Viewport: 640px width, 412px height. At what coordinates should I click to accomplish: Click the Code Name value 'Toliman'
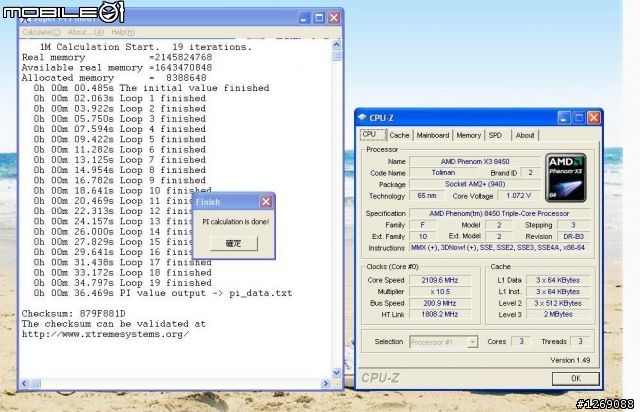(443, 173)
